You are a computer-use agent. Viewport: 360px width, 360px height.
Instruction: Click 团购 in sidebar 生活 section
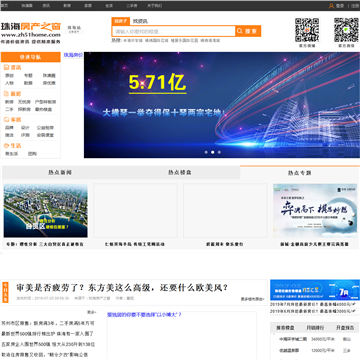pos(32,154)
